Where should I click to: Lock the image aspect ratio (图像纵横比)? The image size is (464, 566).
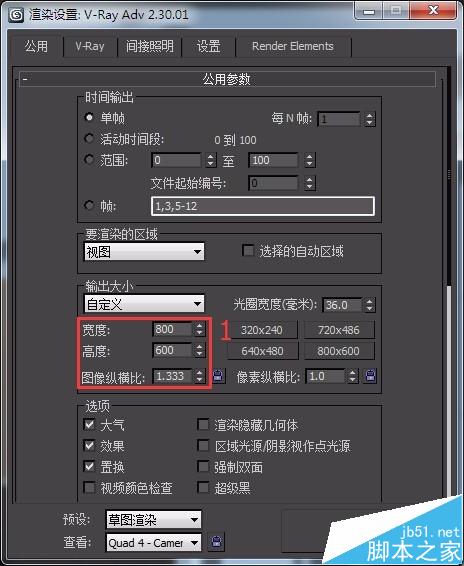(218, 376)
